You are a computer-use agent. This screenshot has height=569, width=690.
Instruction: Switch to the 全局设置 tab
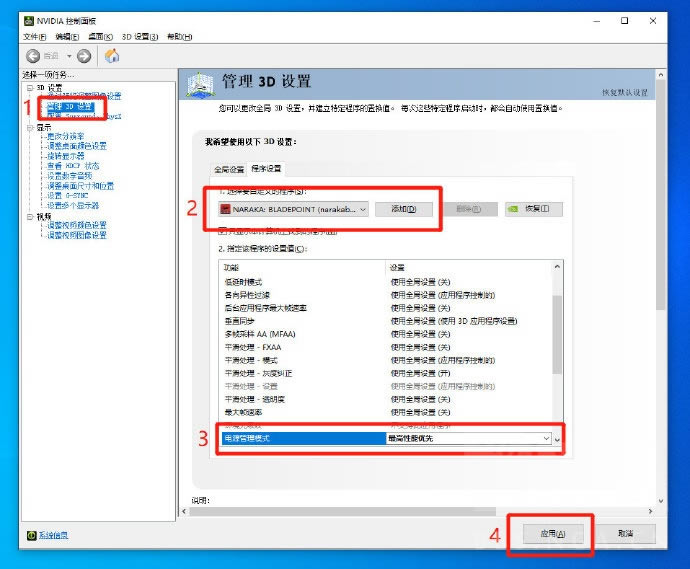(228, 169)
